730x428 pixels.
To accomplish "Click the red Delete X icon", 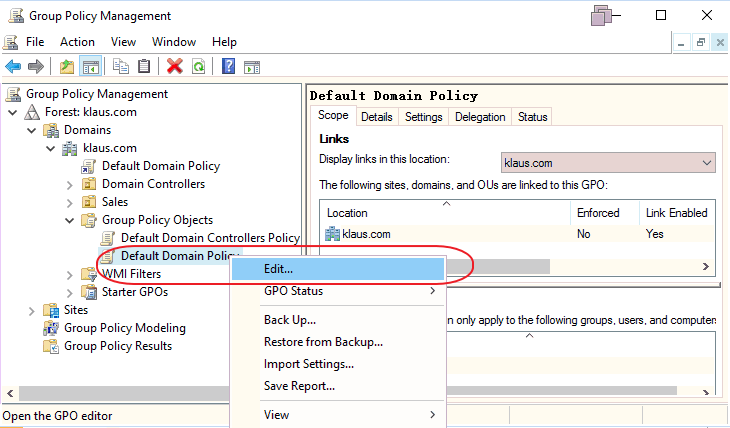I will tap(175, 67).
